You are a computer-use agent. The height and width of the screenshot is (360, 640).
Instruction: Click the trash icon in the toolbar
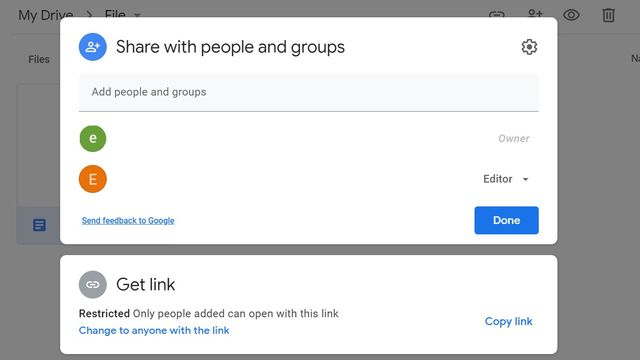[608, 15]
